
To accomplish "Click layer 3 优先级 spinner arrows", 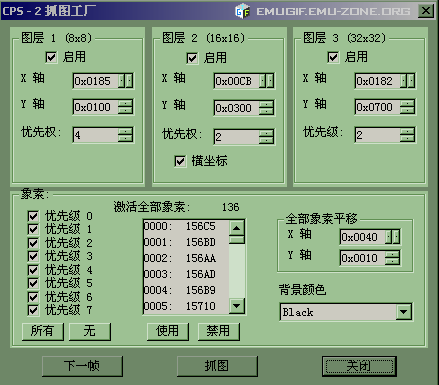I will pyautogui.click(x=407, y=135).
